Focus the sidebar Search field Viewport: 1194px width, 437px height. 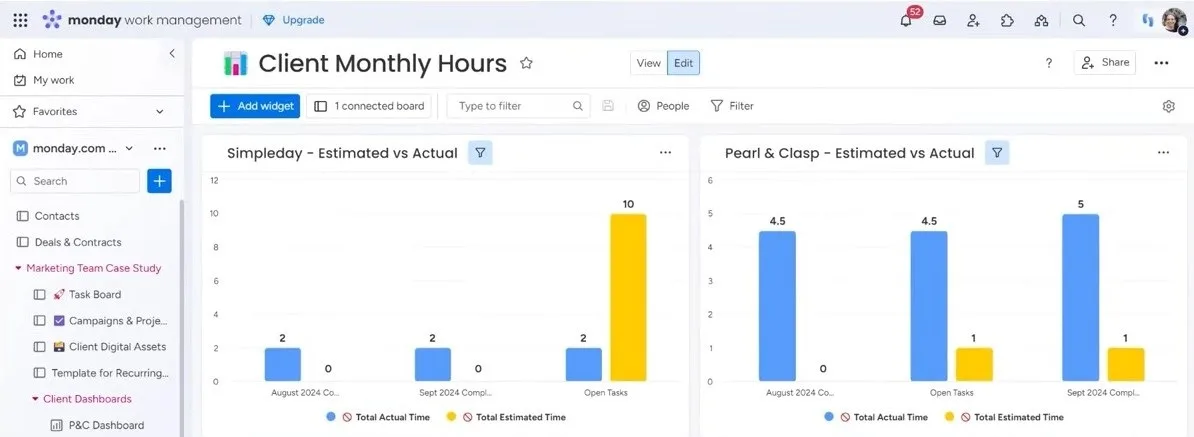(75, 181)
